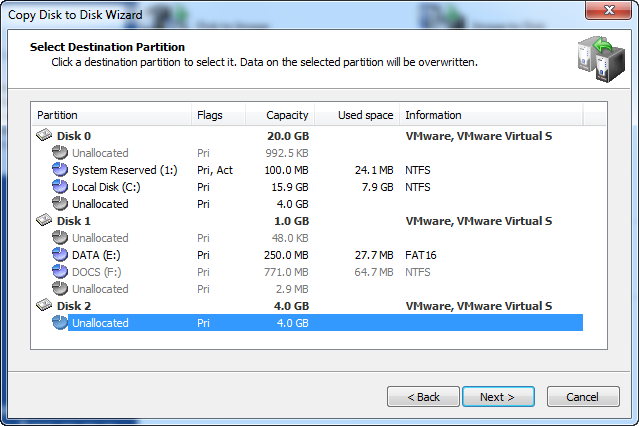This screenshot has width=639, height=426.
Task: Click the 992.5 KB capacity value
Action: (x=287, y=153)
